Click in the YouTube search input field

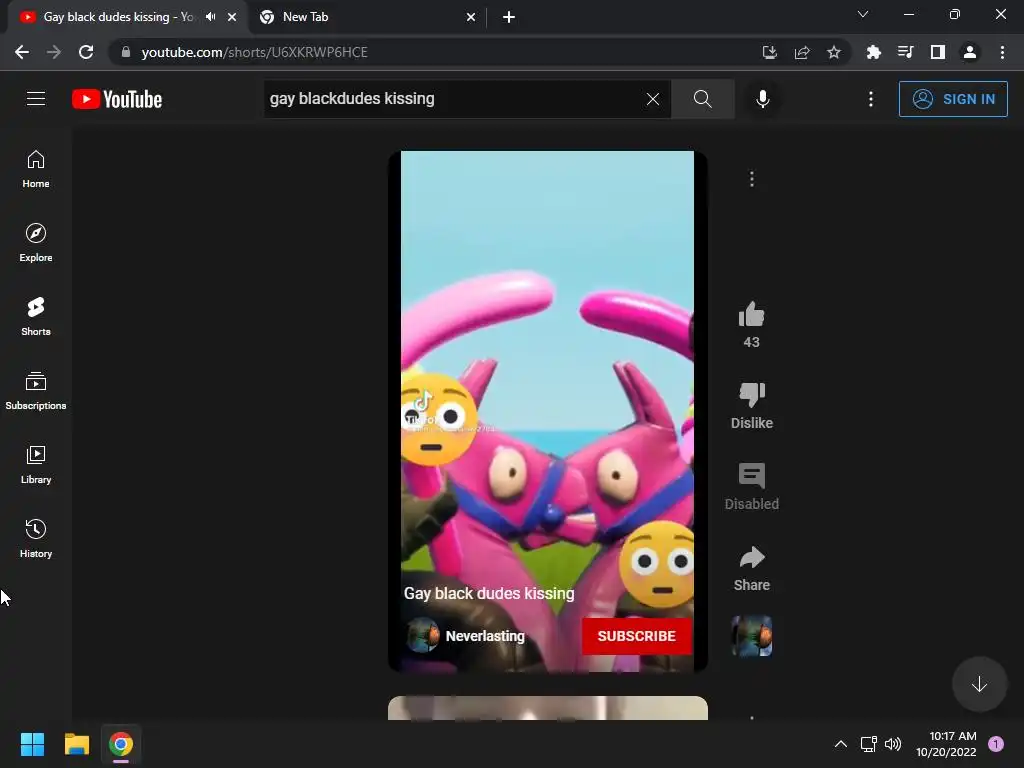[x=454, y=99]
